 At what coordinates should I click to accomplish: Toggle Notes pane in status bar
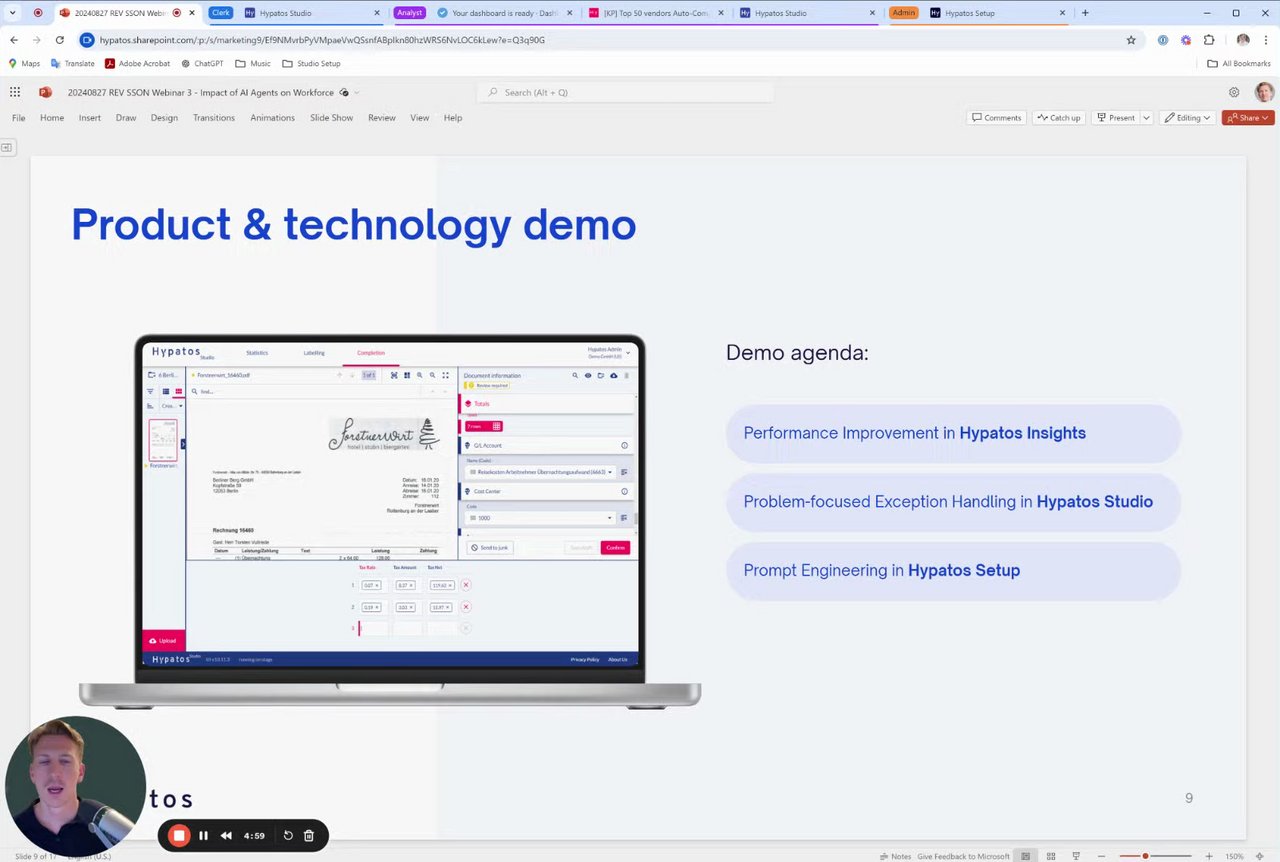click(895, 856)
